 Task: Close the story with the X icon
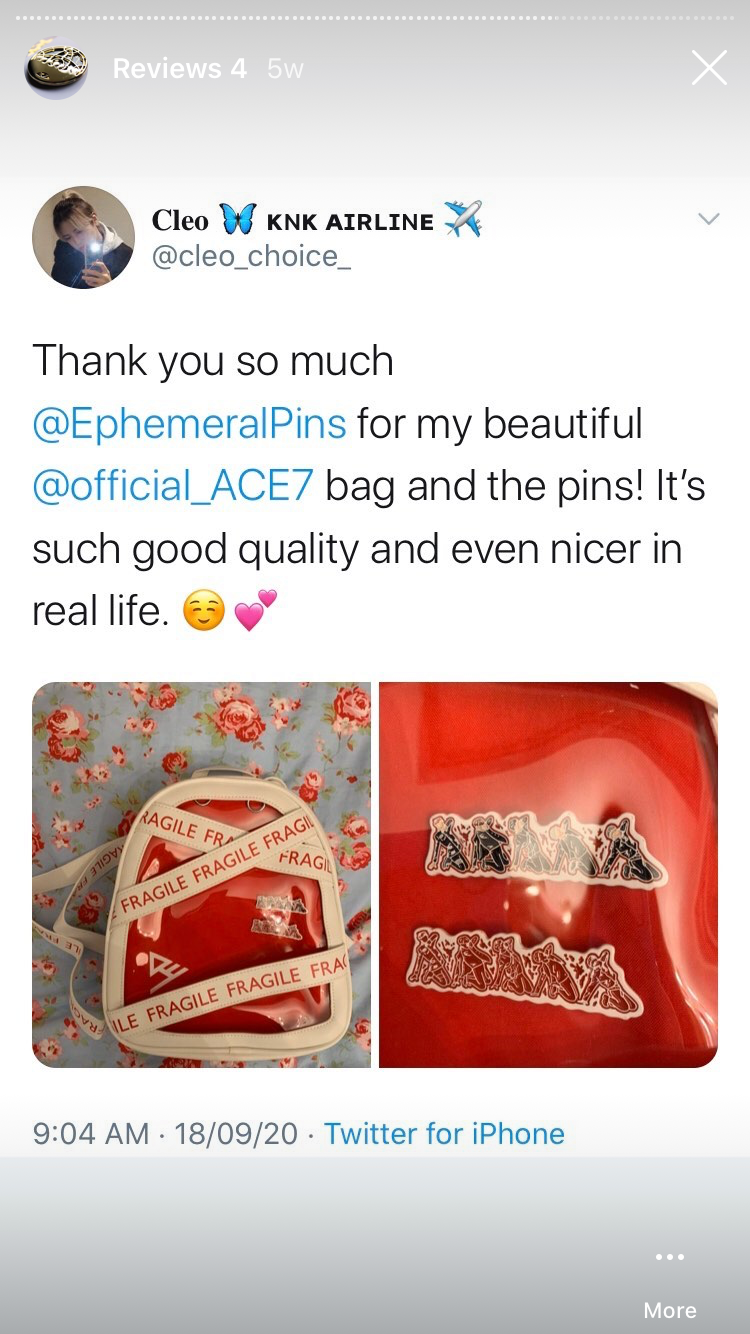709,68
